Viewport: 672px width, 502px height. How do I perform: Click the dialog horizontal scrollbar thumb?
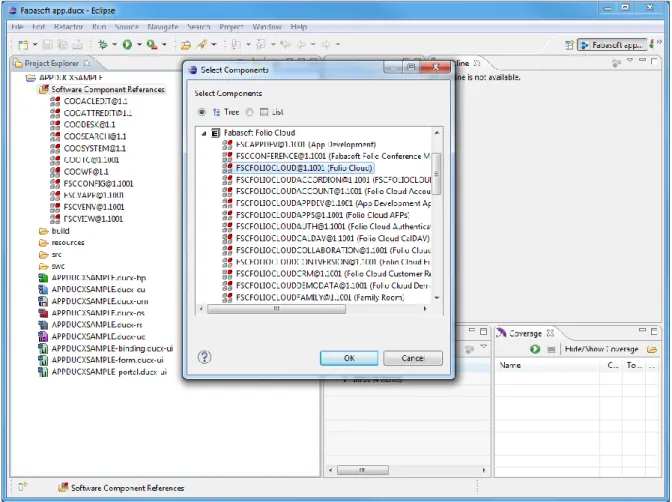tap(276, 309)
